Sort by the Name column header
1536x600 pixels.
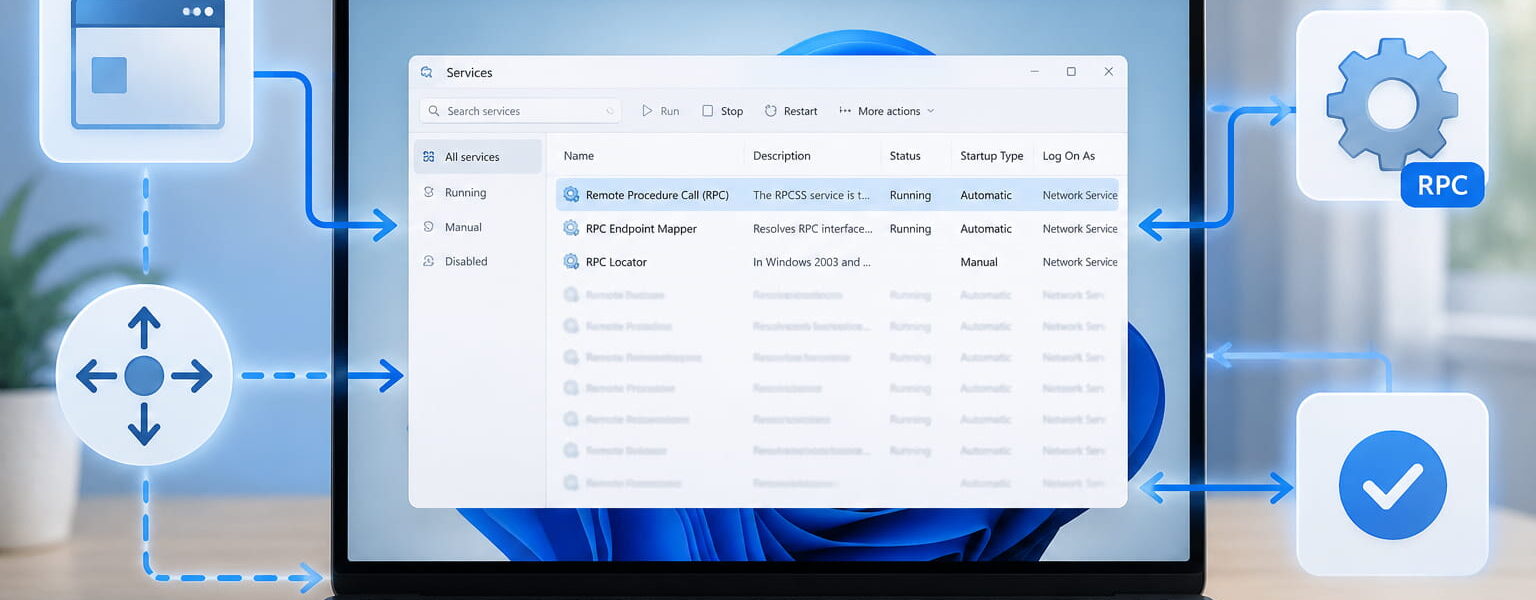(x=579, y=156)
